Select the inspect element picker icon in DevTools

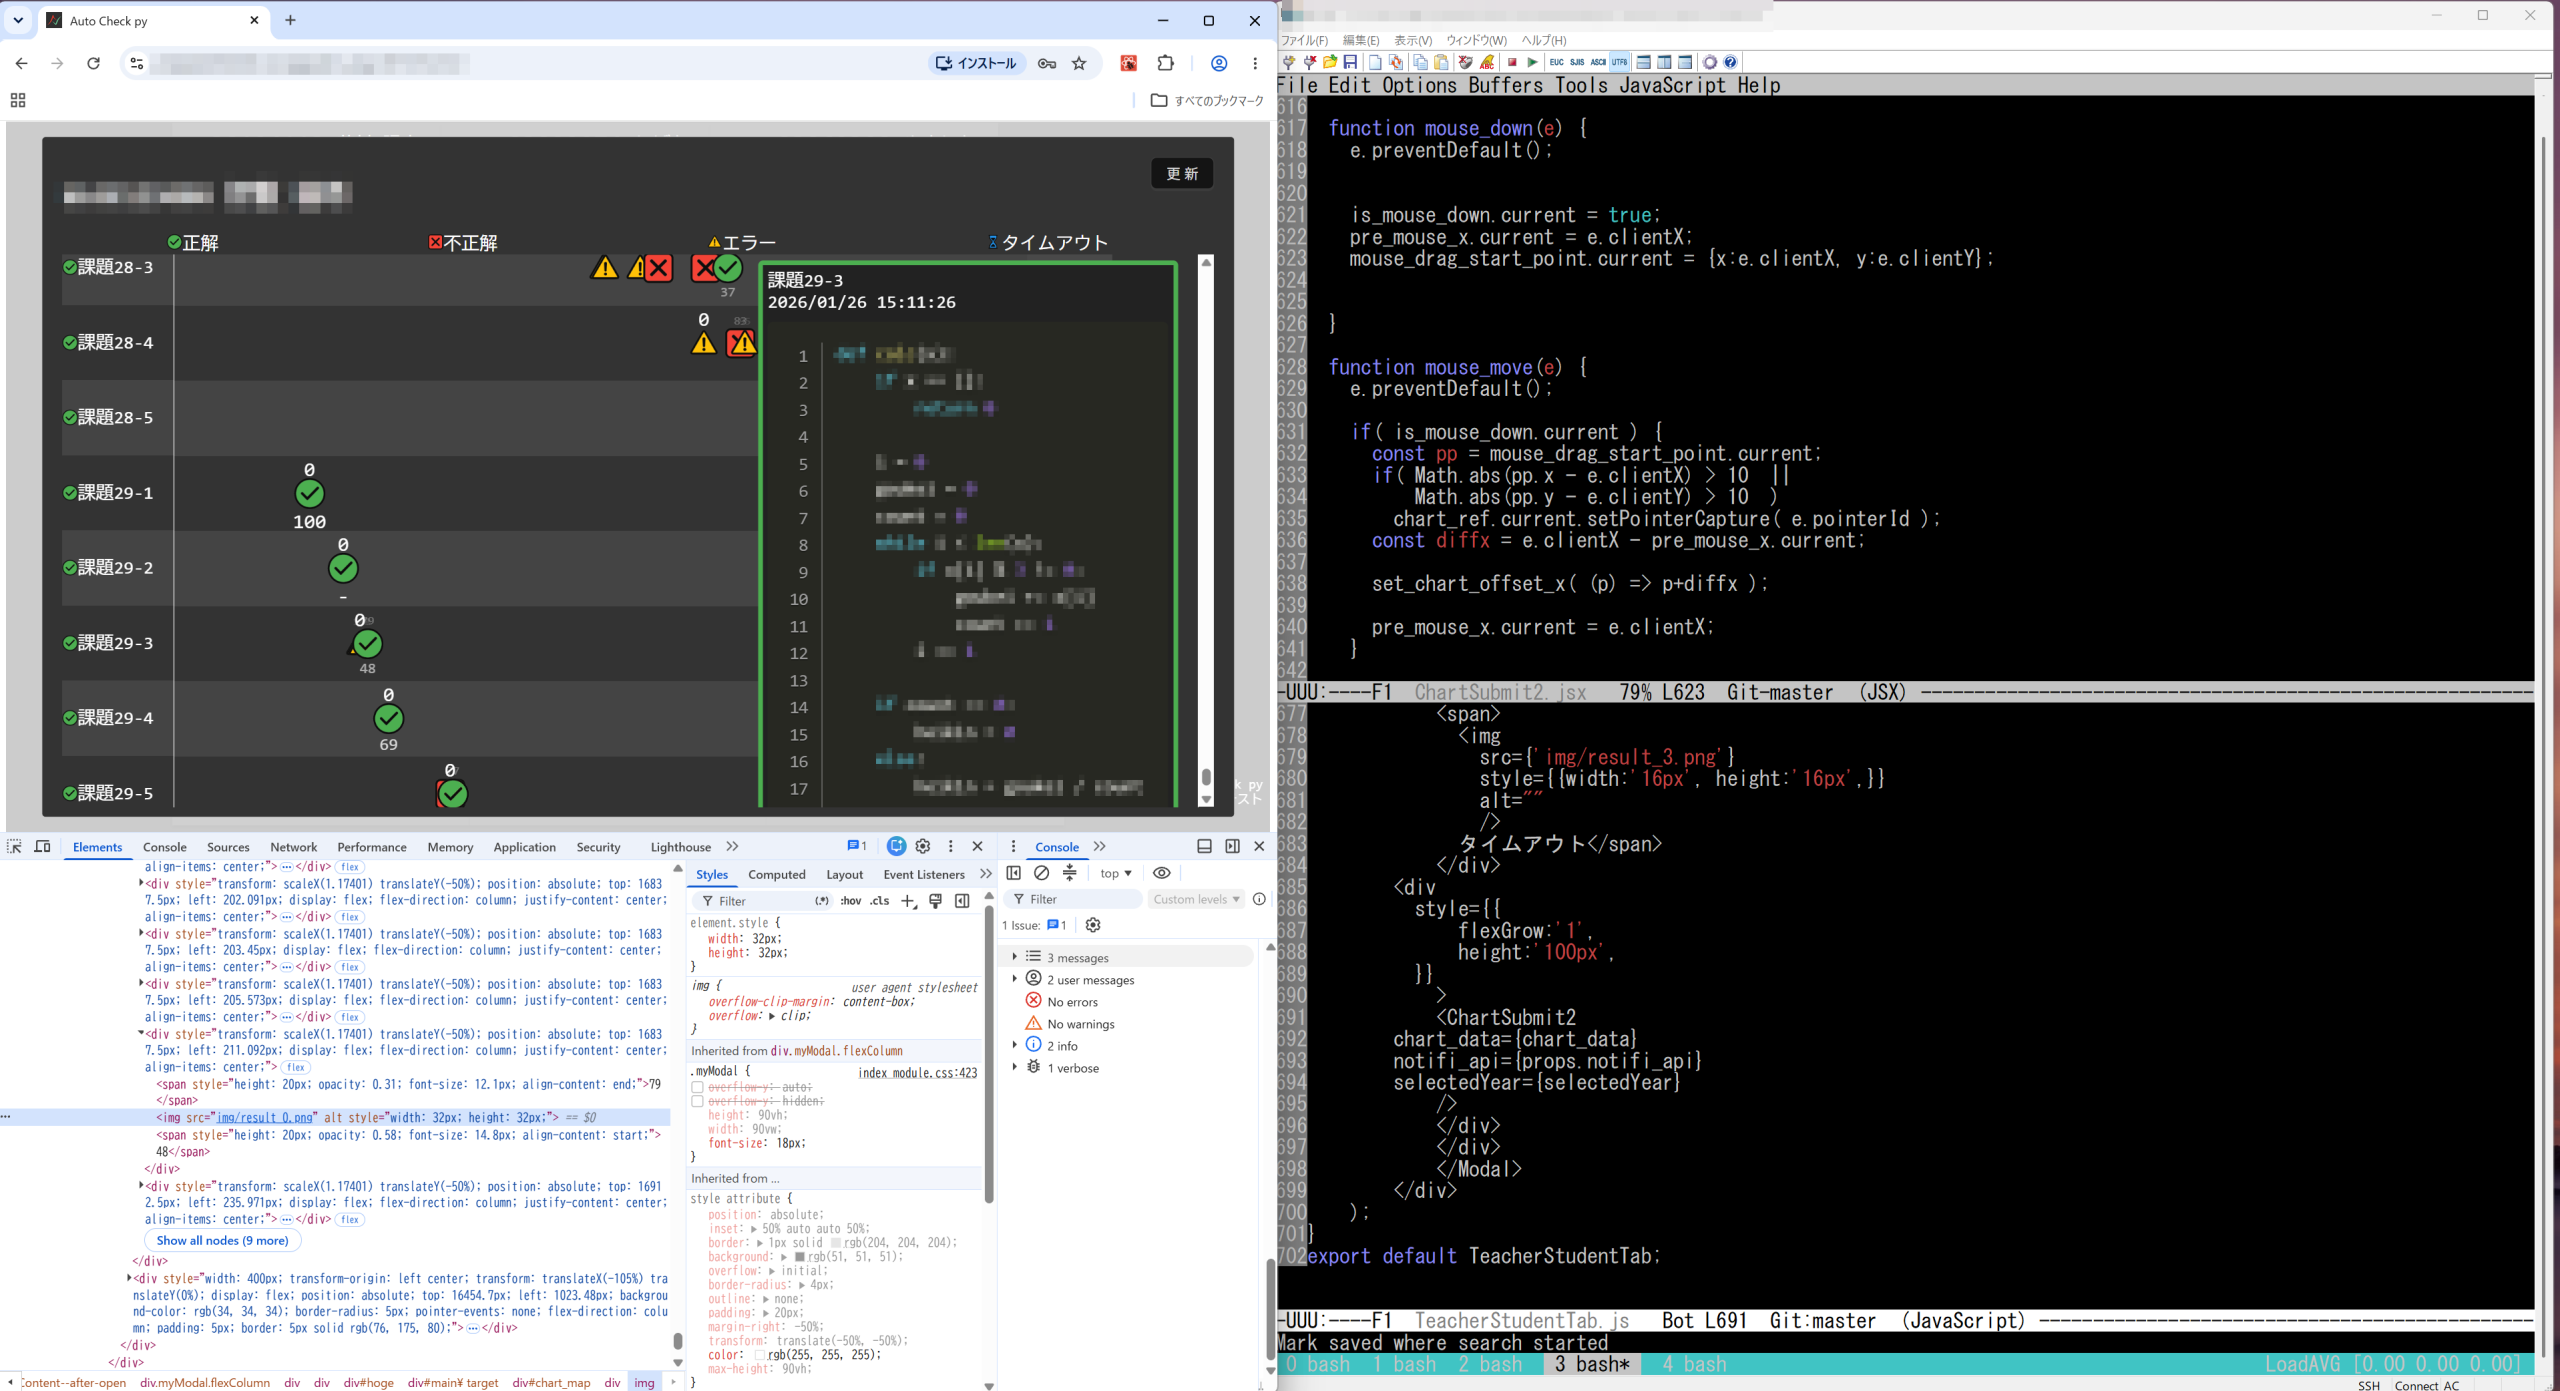tap(14, 846)
